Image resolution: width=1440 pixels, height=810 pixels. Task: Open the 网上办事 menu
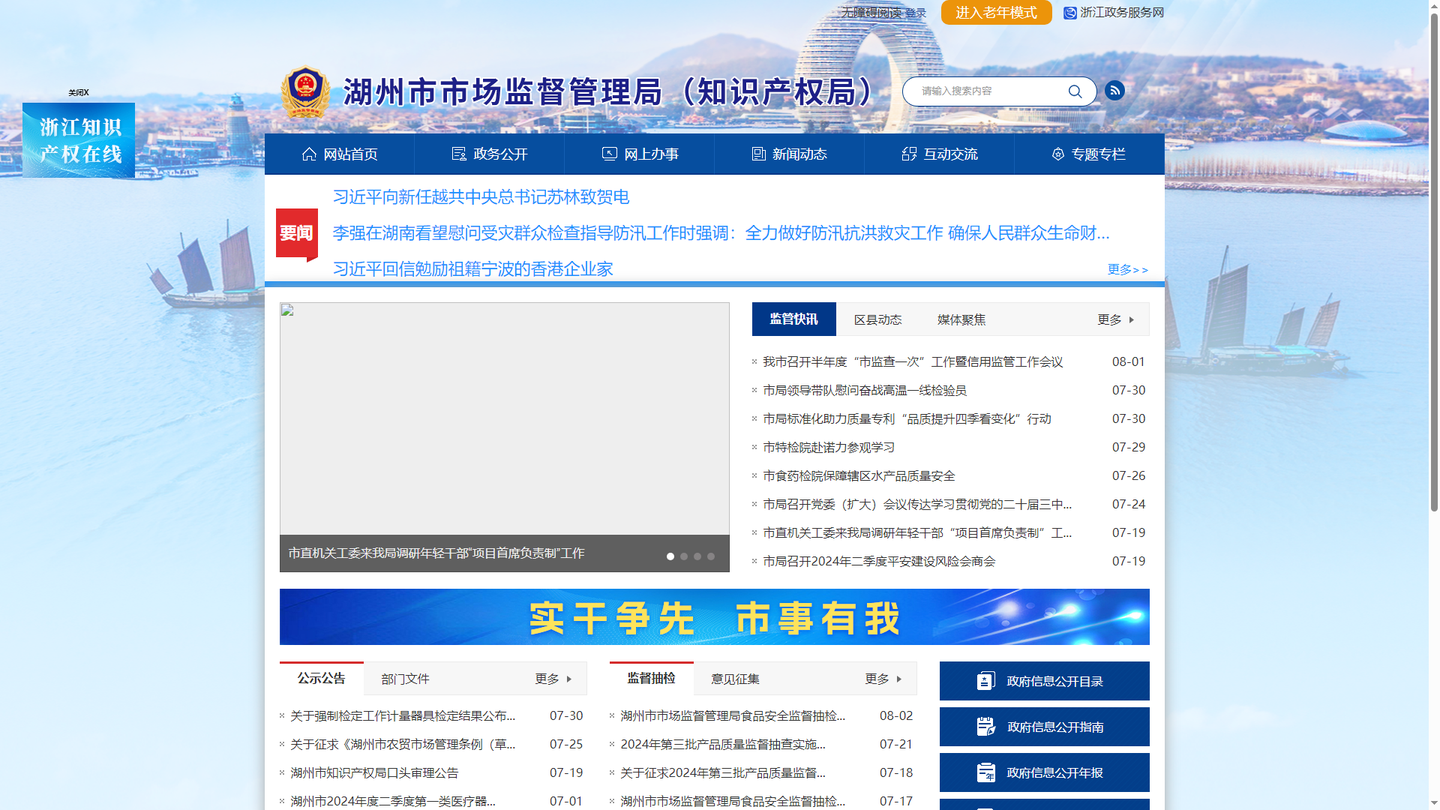pos(640,154)
